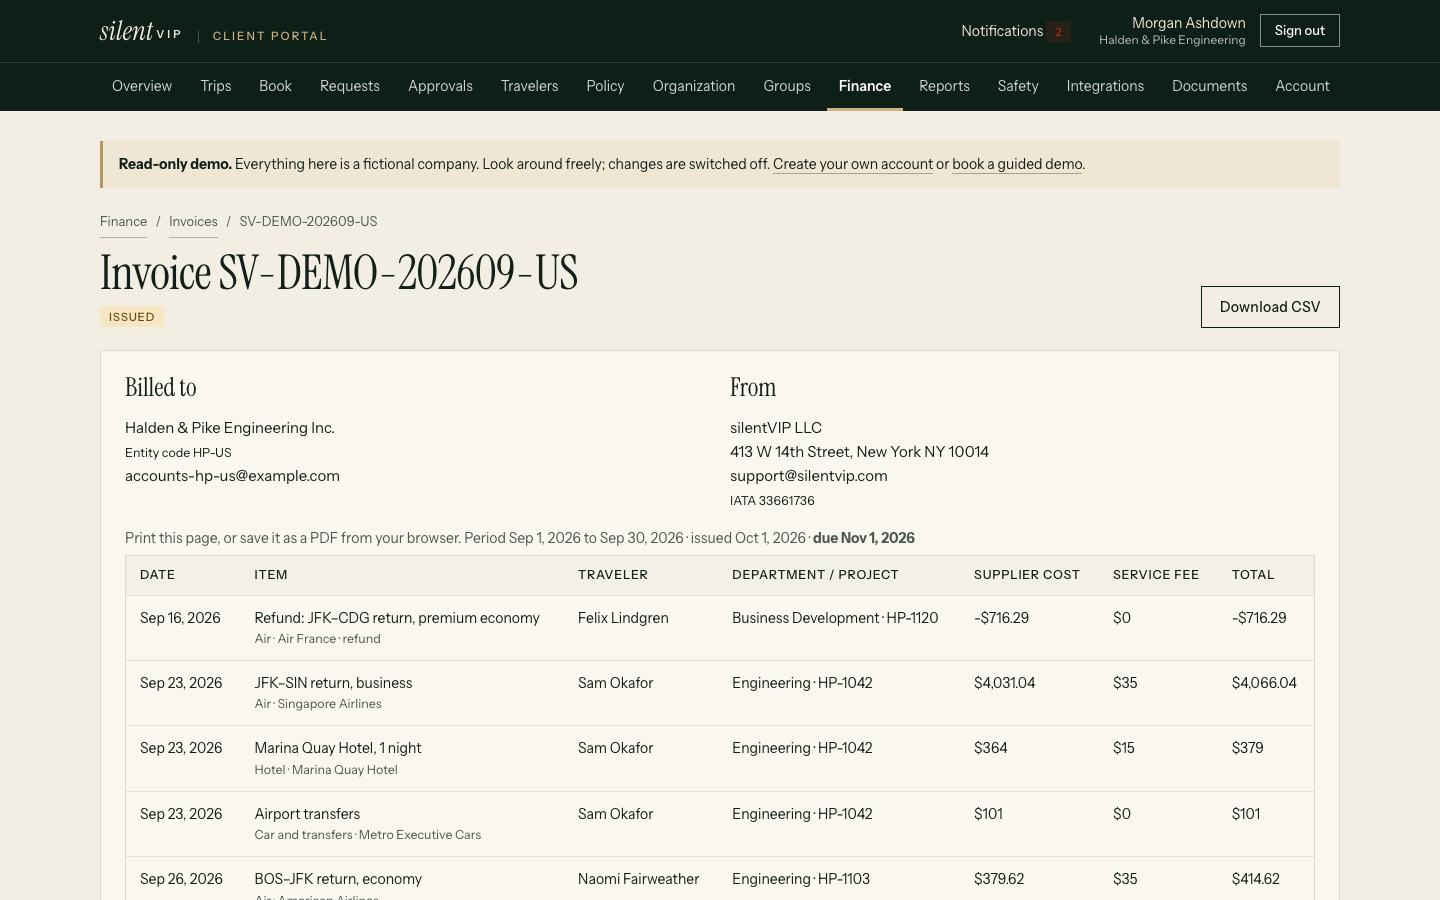Image resolution: width=1440 pixels, height=900 pixels.
Task: Select the "JFK–SIN return, business" item
Action: point(333,683)
